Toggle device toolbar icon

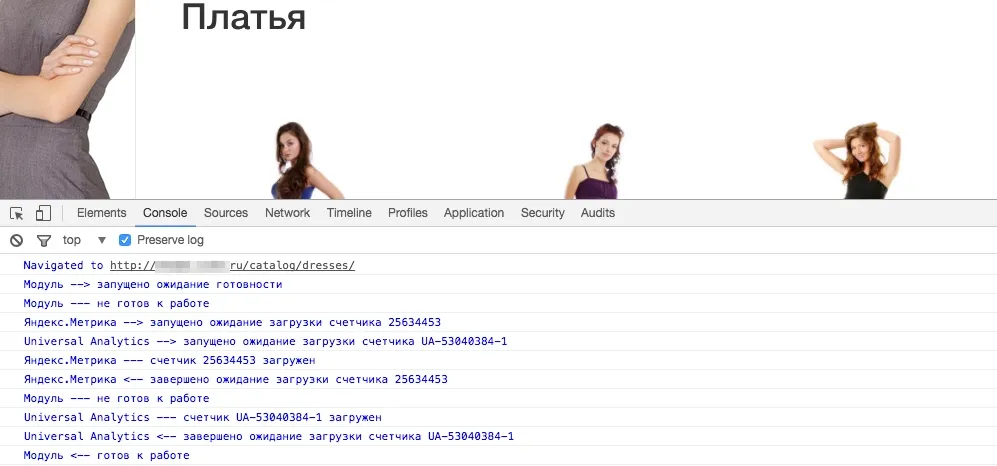point(43,213)
